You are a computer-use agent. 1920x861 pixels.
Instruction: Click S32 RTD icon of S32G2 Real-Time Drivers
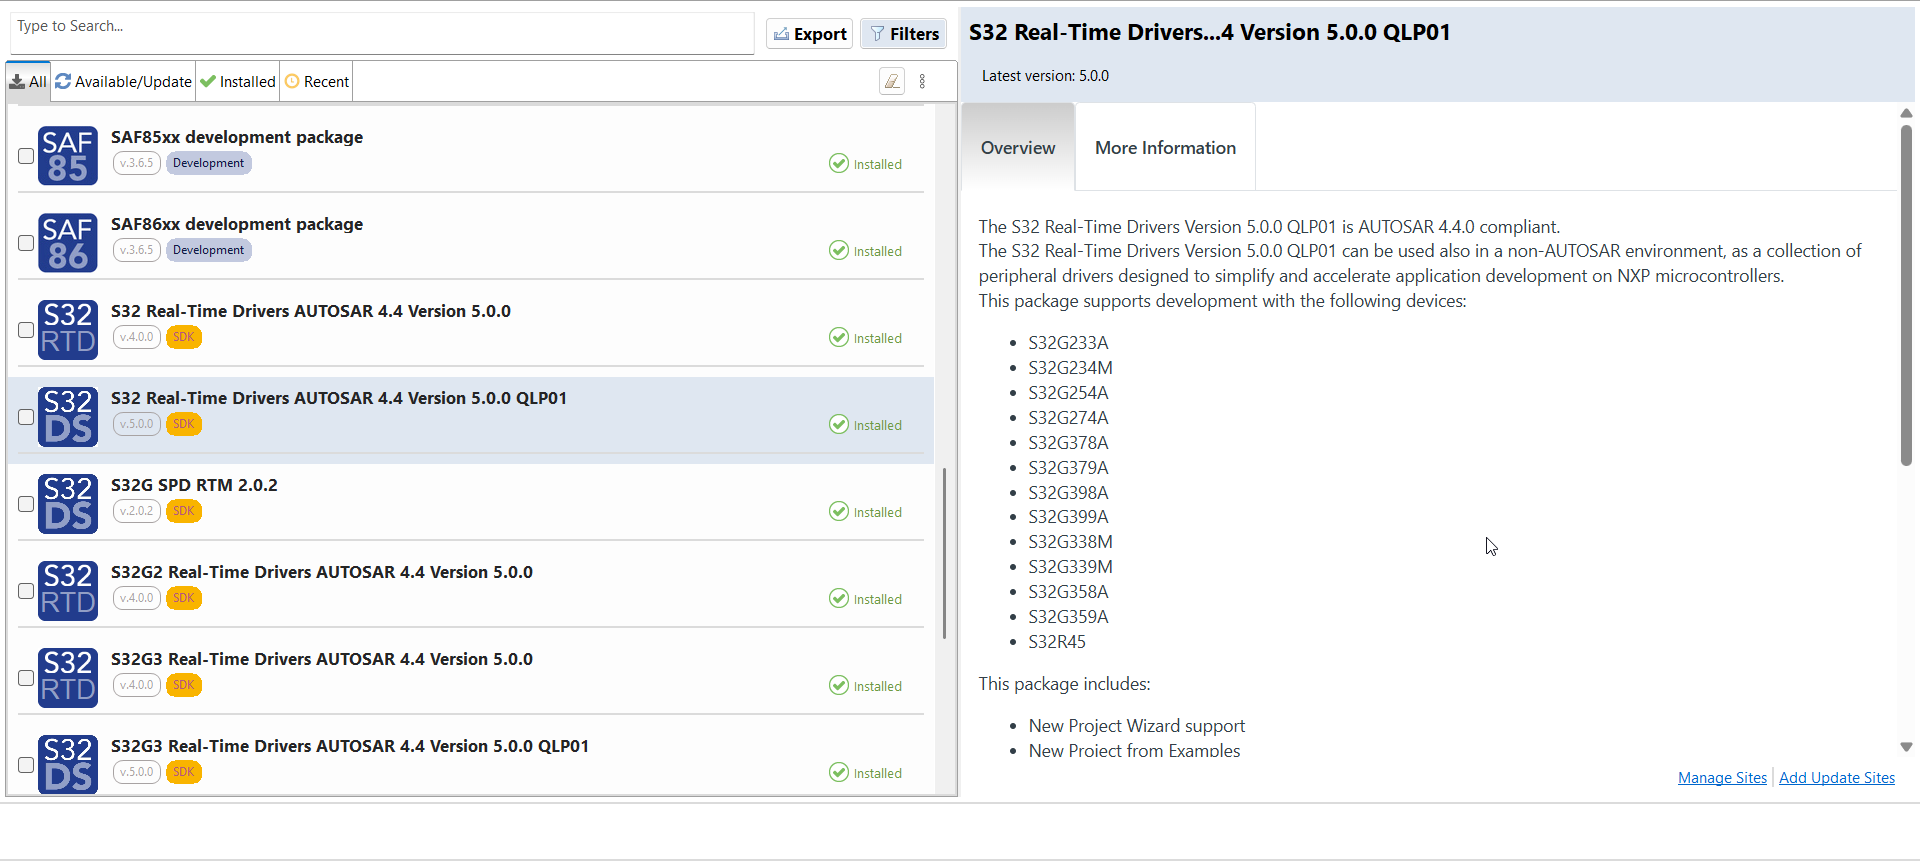pos(68,591)
